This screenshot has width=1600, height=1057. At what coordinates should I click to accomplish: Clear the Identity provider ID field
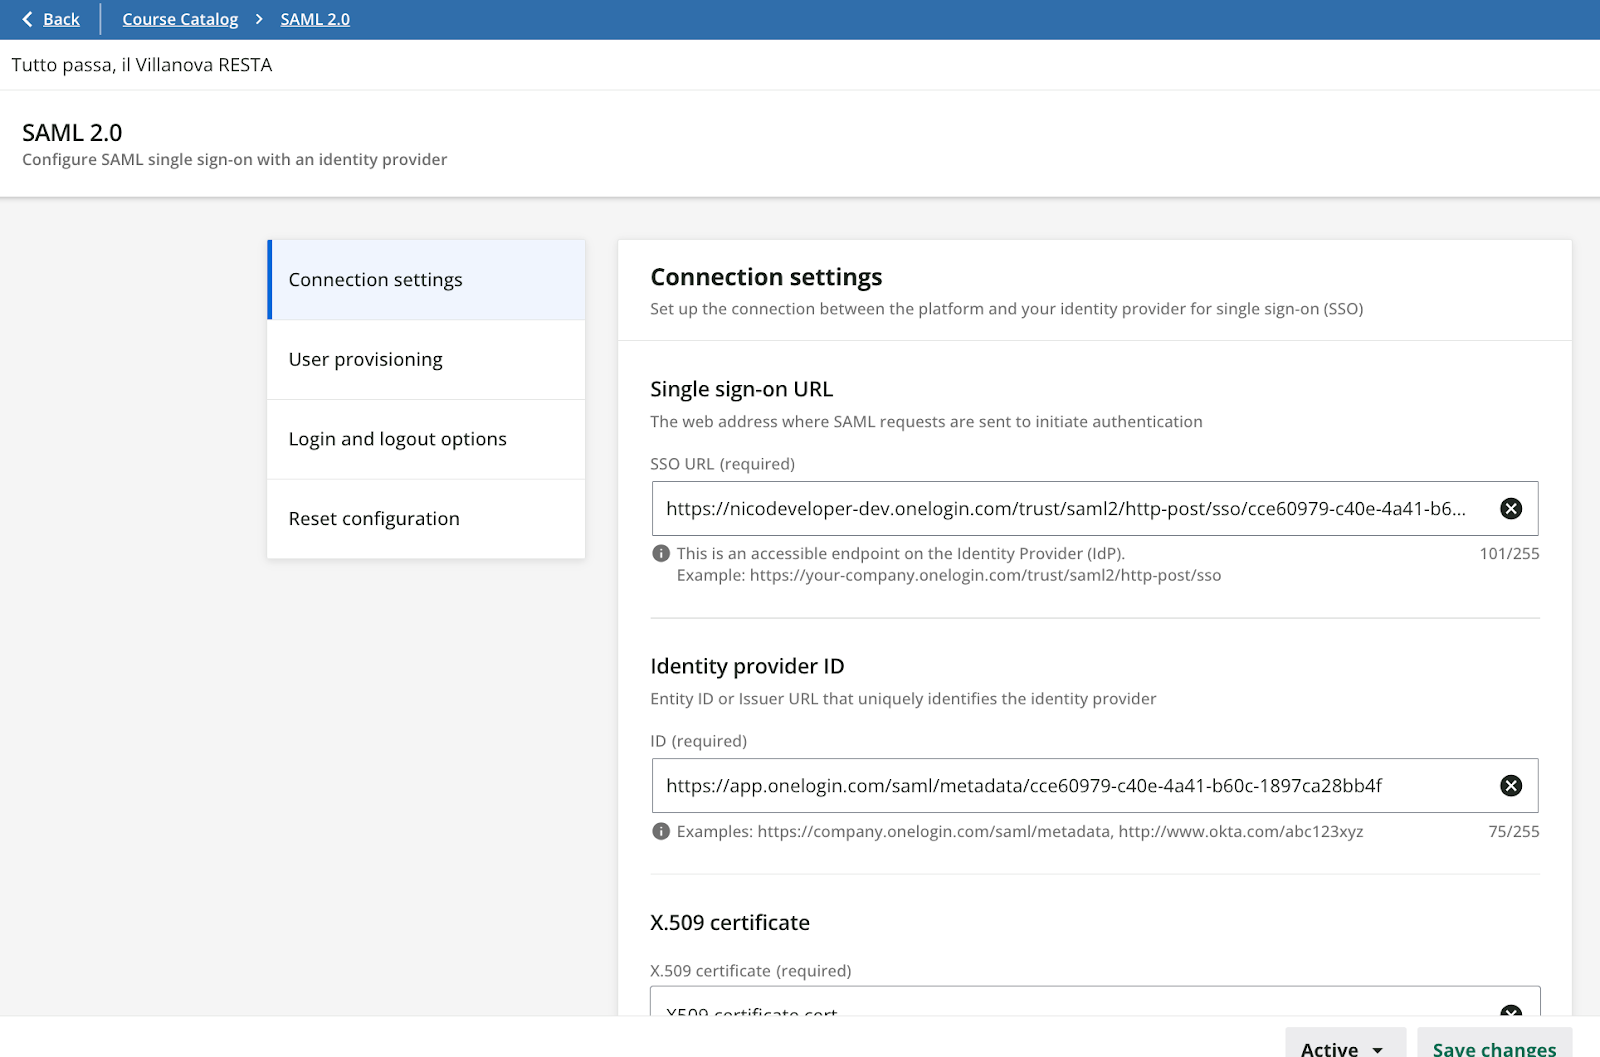click(x=1511, y=786)
